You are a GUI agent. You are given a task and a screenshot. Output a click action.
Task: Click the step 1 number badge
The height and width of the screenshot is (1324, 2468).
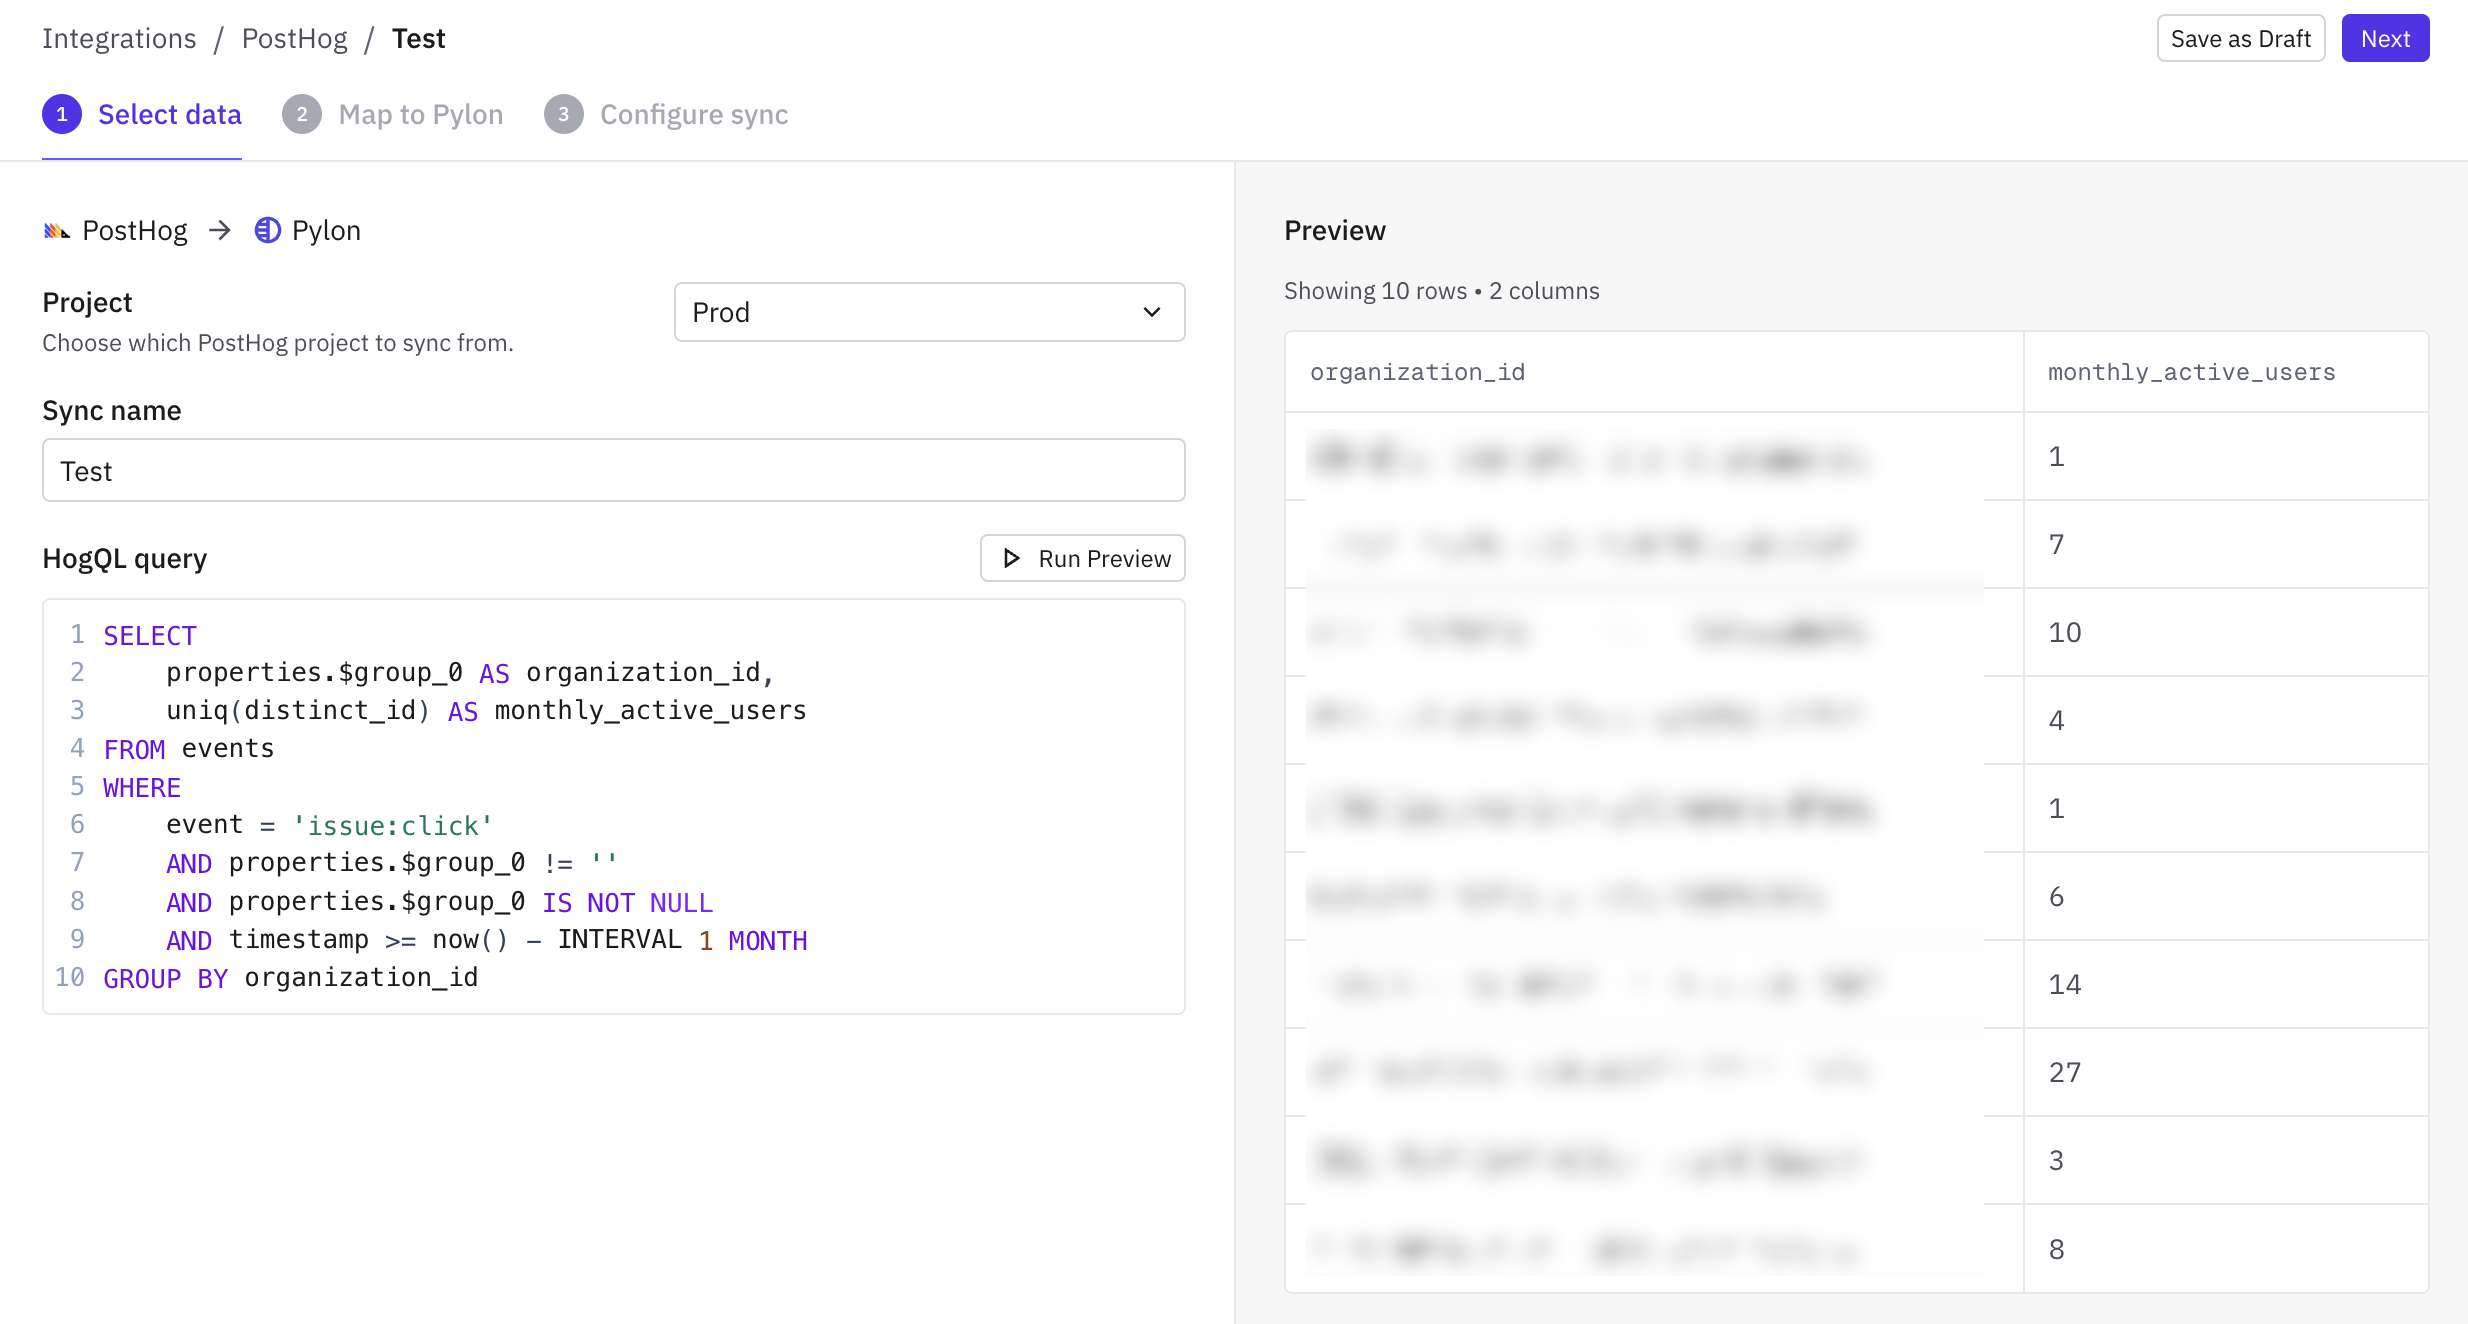pyautogui.click(x=62, y=114)
